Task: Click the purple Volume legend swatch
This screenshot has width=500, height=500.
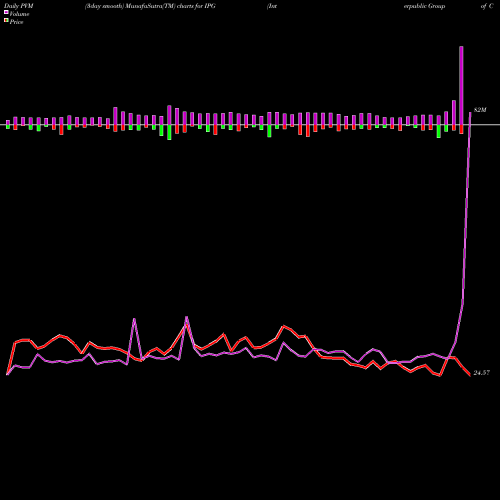Action: pyautogui.click(x=6, y=12)
